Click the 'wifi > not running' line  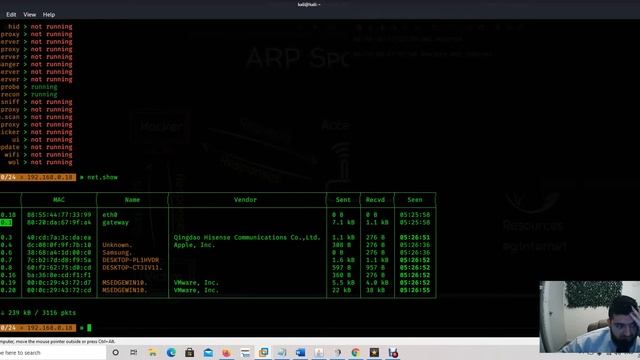[x=38, y=155]
